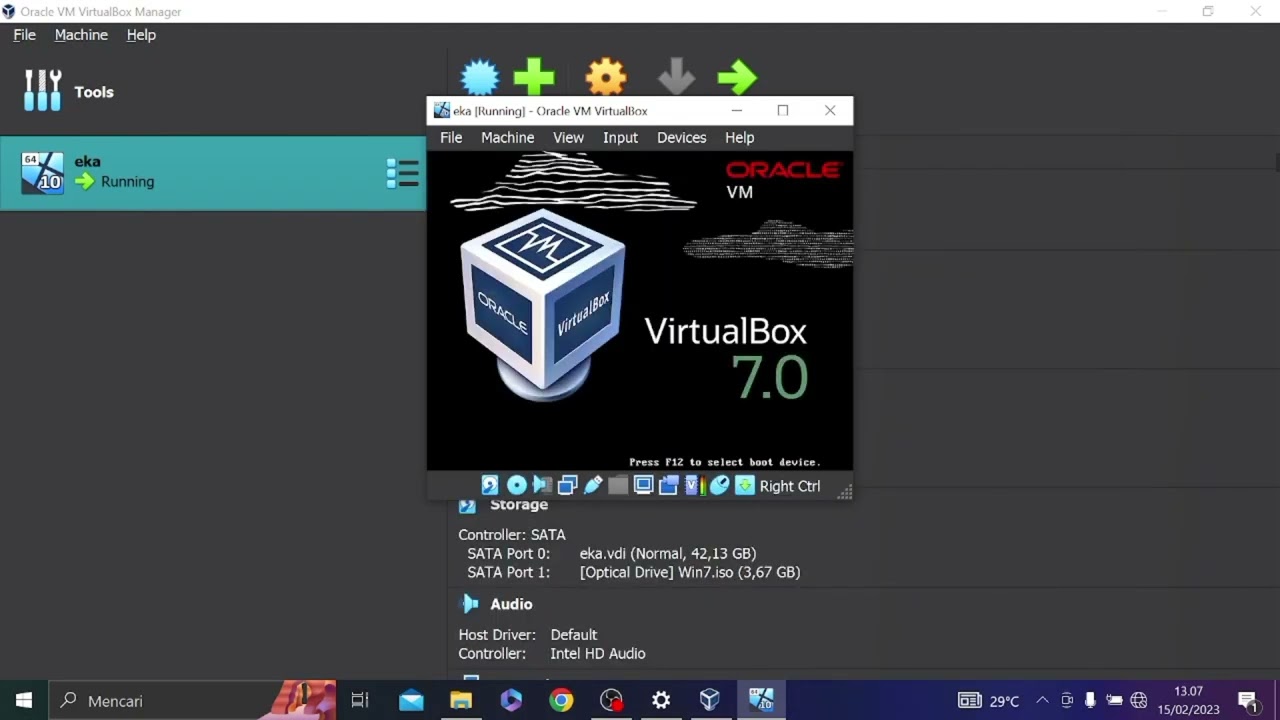Switch to running eka VM taskbar icon
1280x720 pixels.
pyautogui.click(x=761, y=701)
